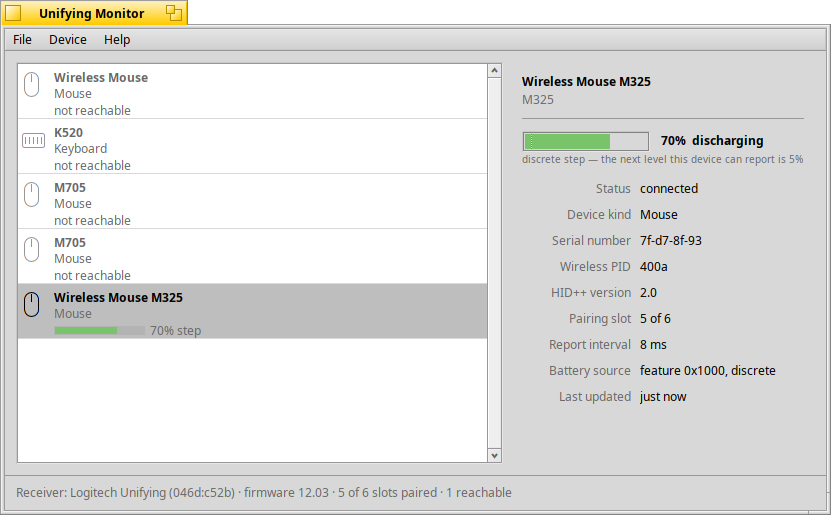Click the "Keyboard" label under K520
Screen dimensions: 831x515
coord(81,149)
